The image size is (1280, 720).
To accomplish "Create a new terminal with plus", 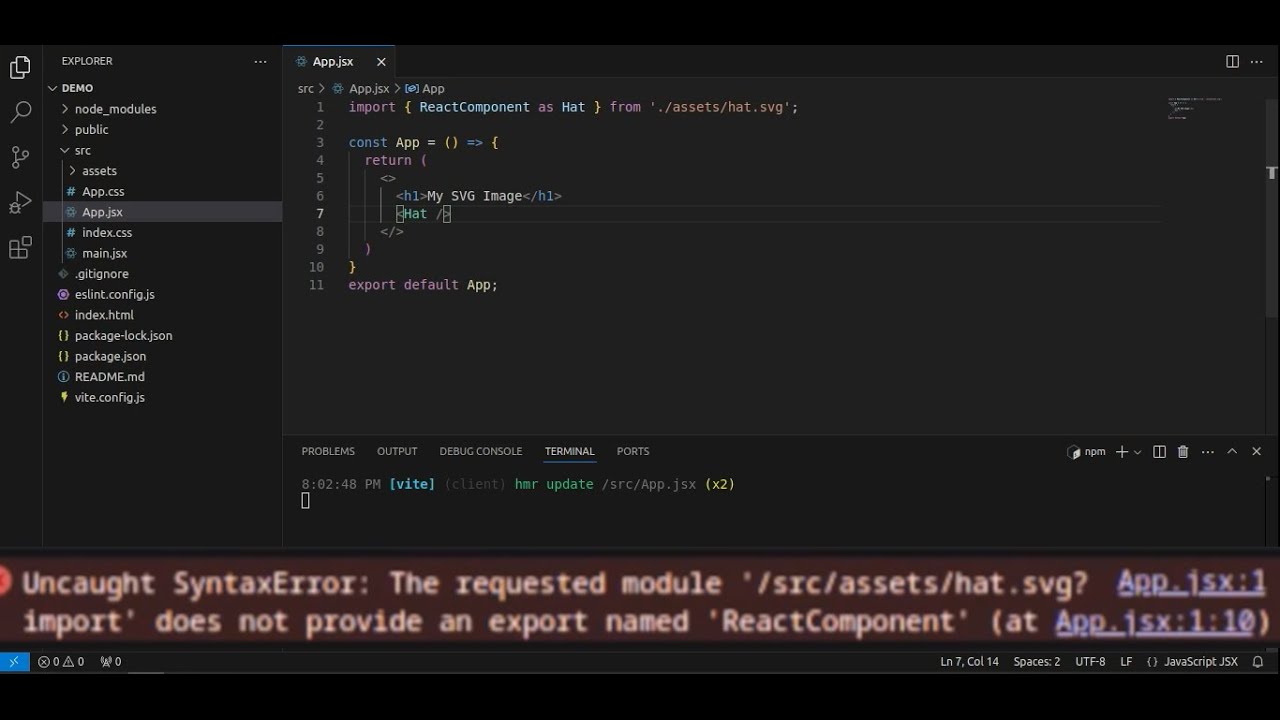I will [1122, 452].
